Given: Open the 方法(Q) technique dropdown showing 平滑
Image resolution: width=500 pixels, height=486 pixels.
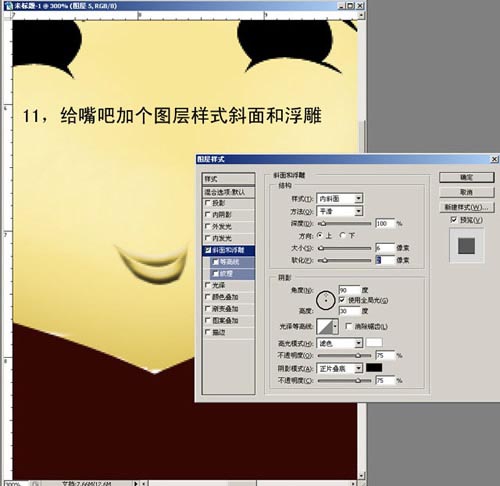Looking at the screenshot, I should (x=340, y=211).
